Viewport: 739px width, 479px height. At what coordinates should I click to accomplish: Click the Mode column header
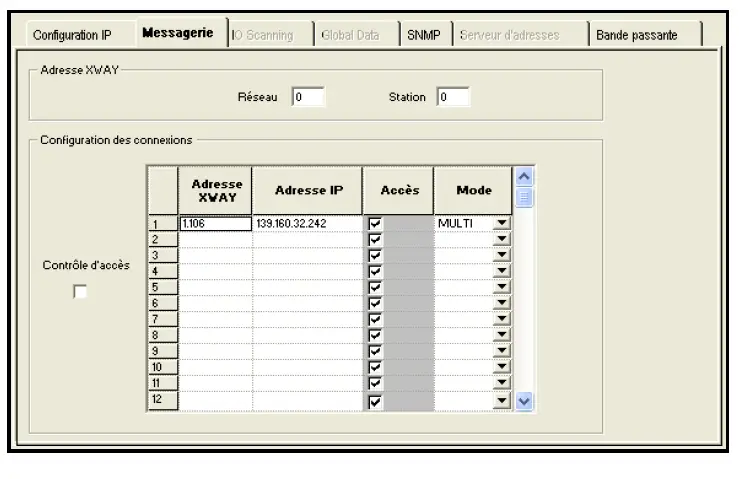point(473,190)
